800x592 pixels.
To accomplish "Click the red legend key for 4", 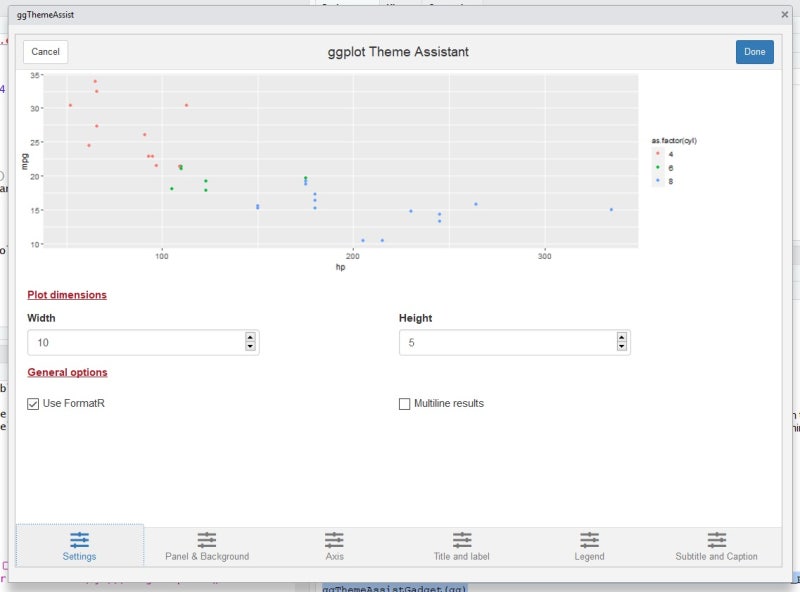I will click(x=658, y=154).
